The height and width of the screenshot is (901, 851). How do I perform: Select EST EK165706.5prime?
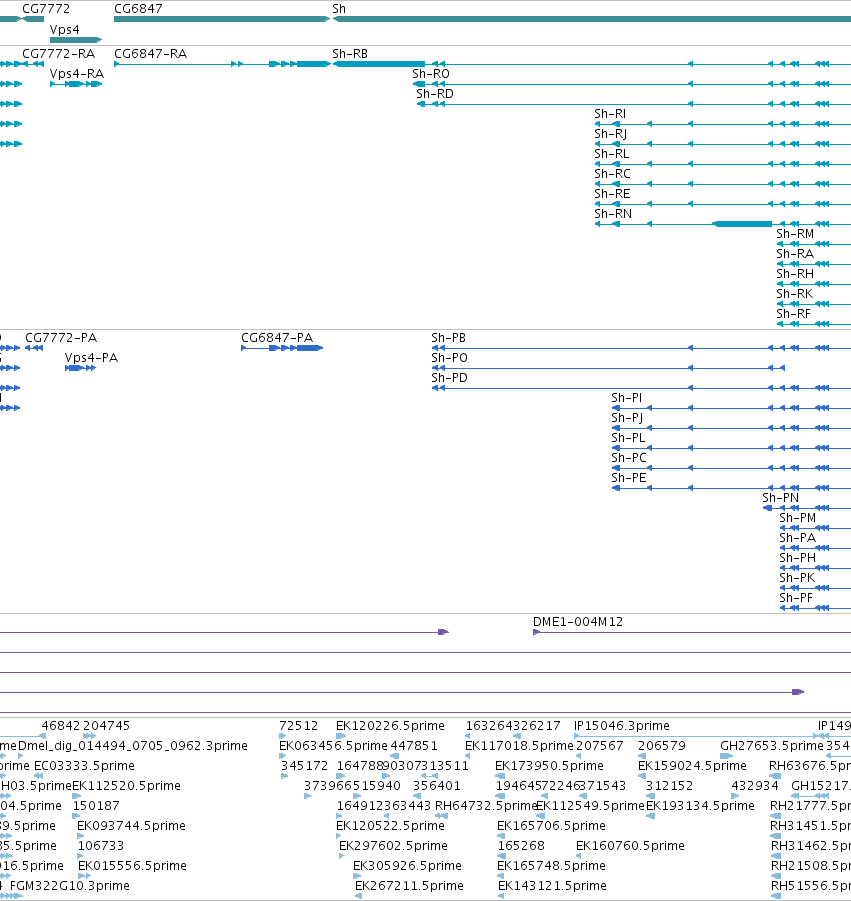click(x=552, y=826)
